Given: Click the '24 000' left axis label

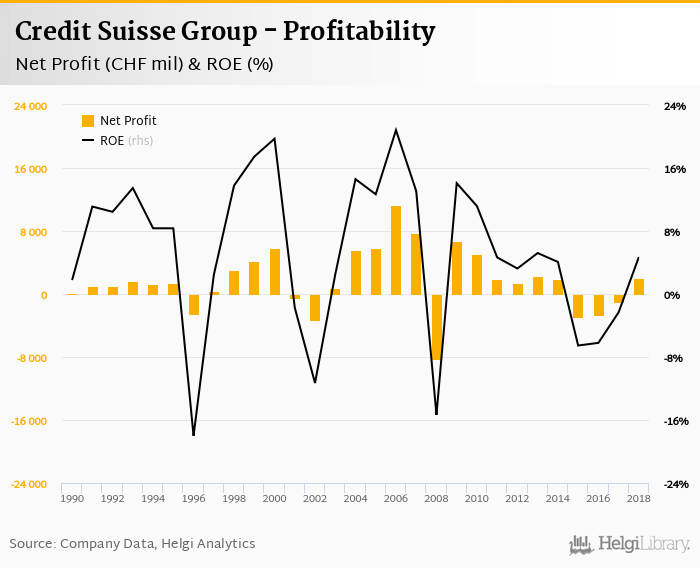Looking at the screenshot, I should coord(31,106).
